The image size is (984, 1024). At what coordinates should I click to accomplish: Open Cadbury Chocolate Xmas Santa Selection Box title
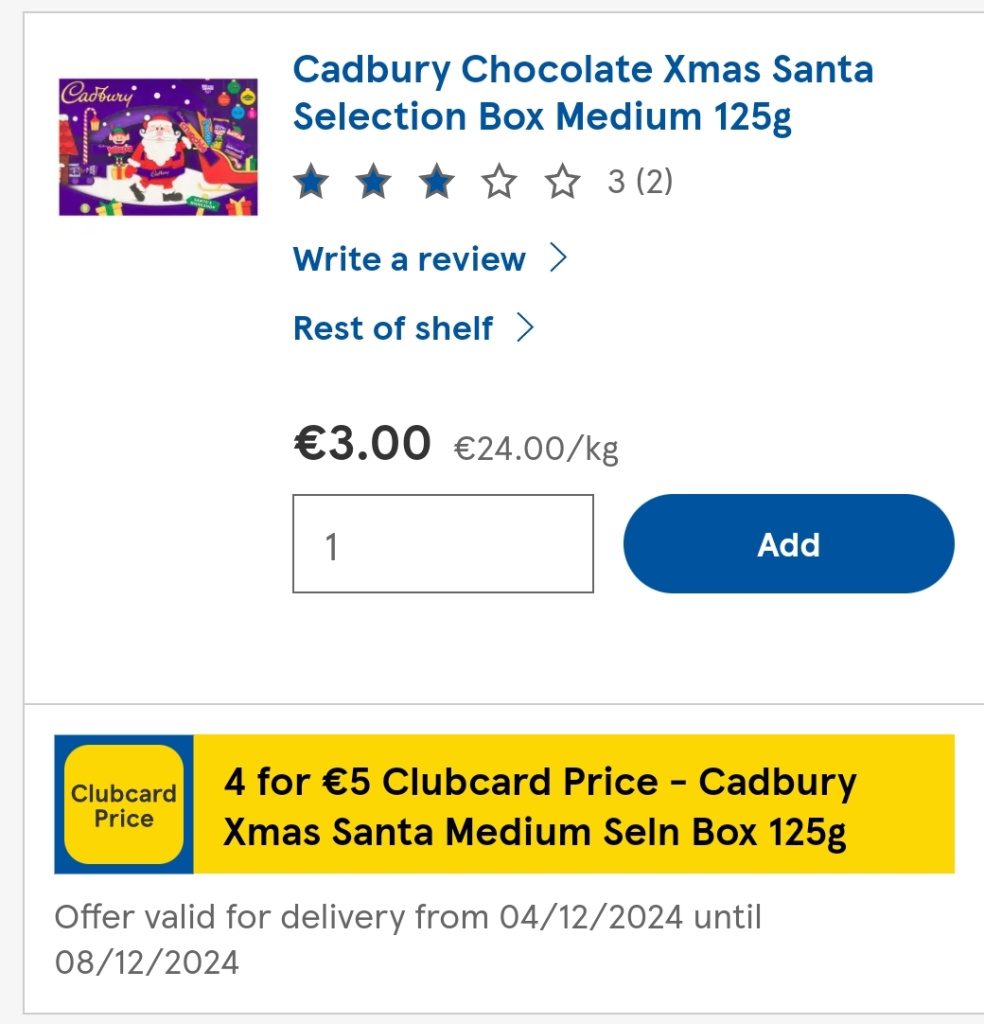(582, 93)
